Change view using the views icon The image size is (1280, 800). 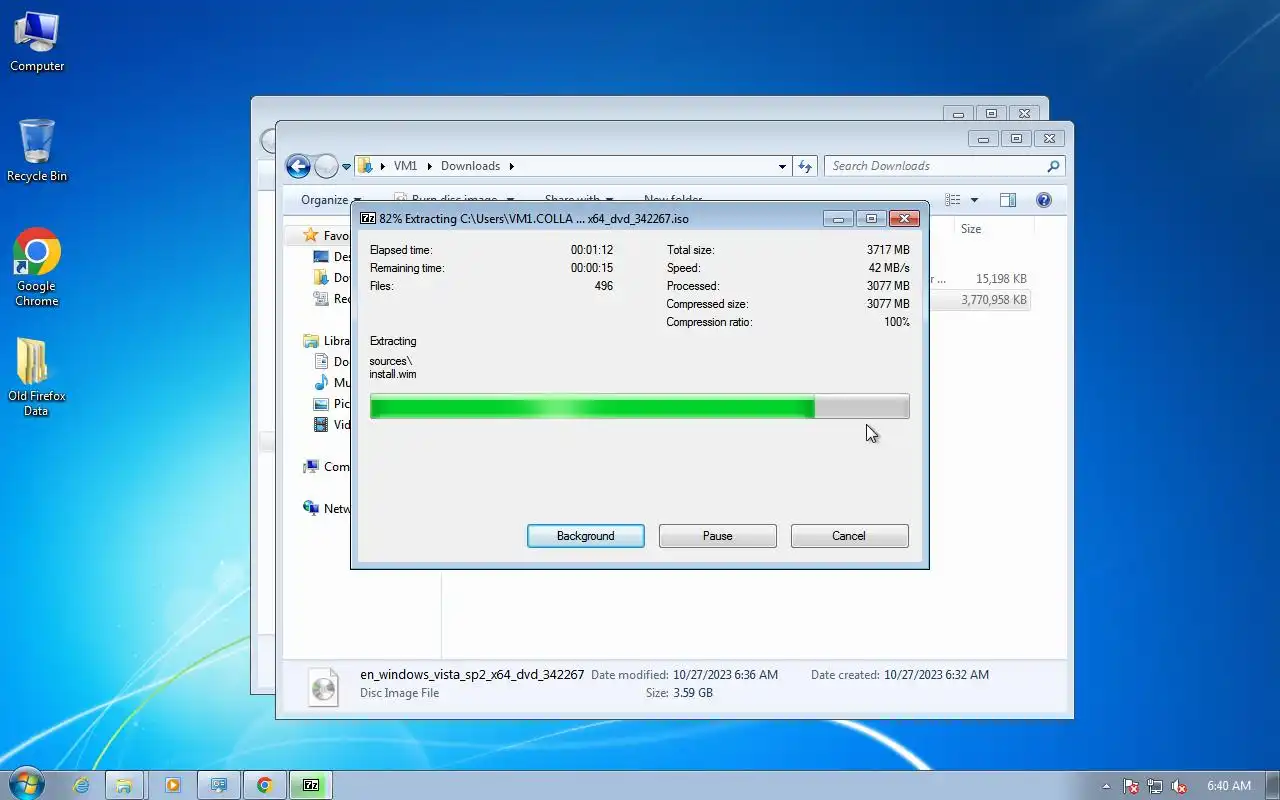coord(953,200)
